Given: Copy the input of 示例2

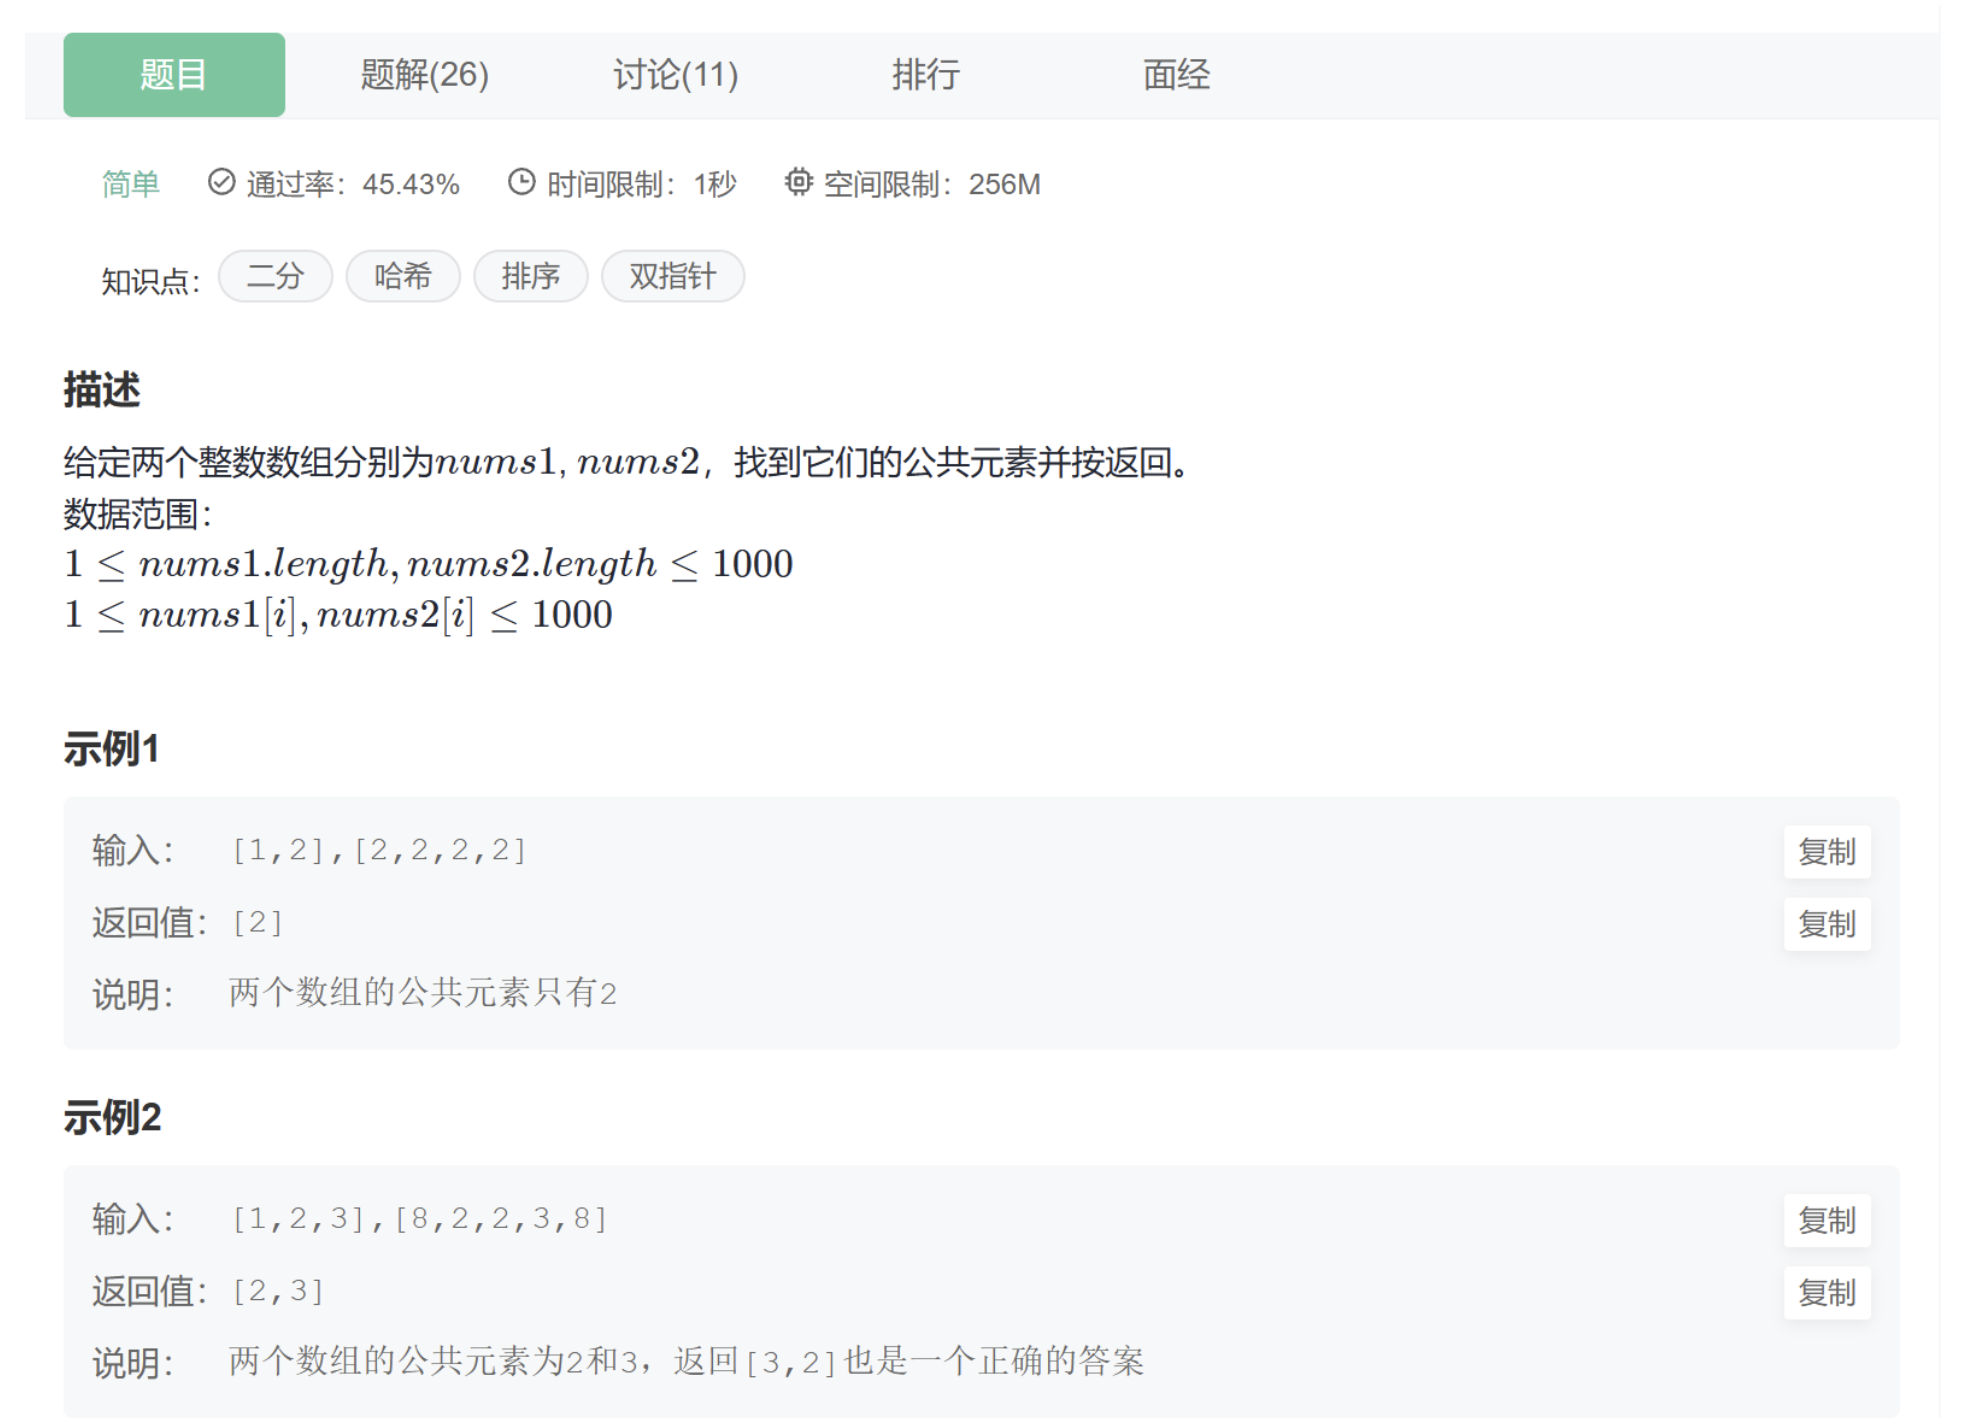Looking at the screenshot, I should (x=1827, y=1221).
